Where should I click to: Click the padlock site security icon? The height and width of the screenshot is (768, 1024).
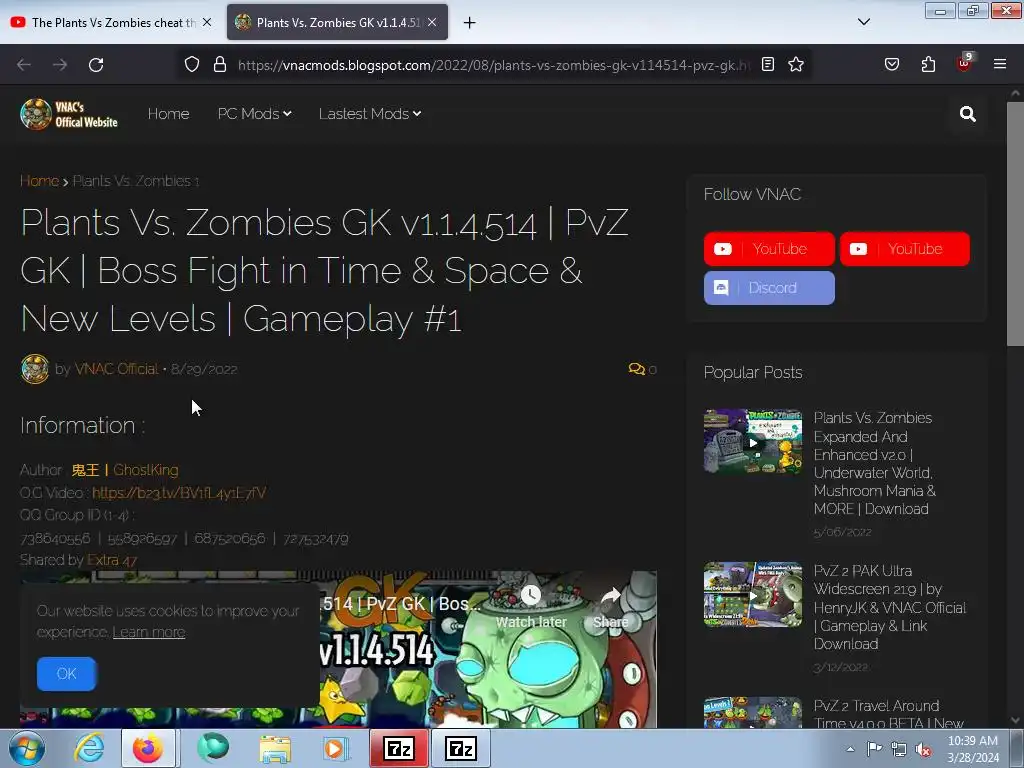click(220, 65)
